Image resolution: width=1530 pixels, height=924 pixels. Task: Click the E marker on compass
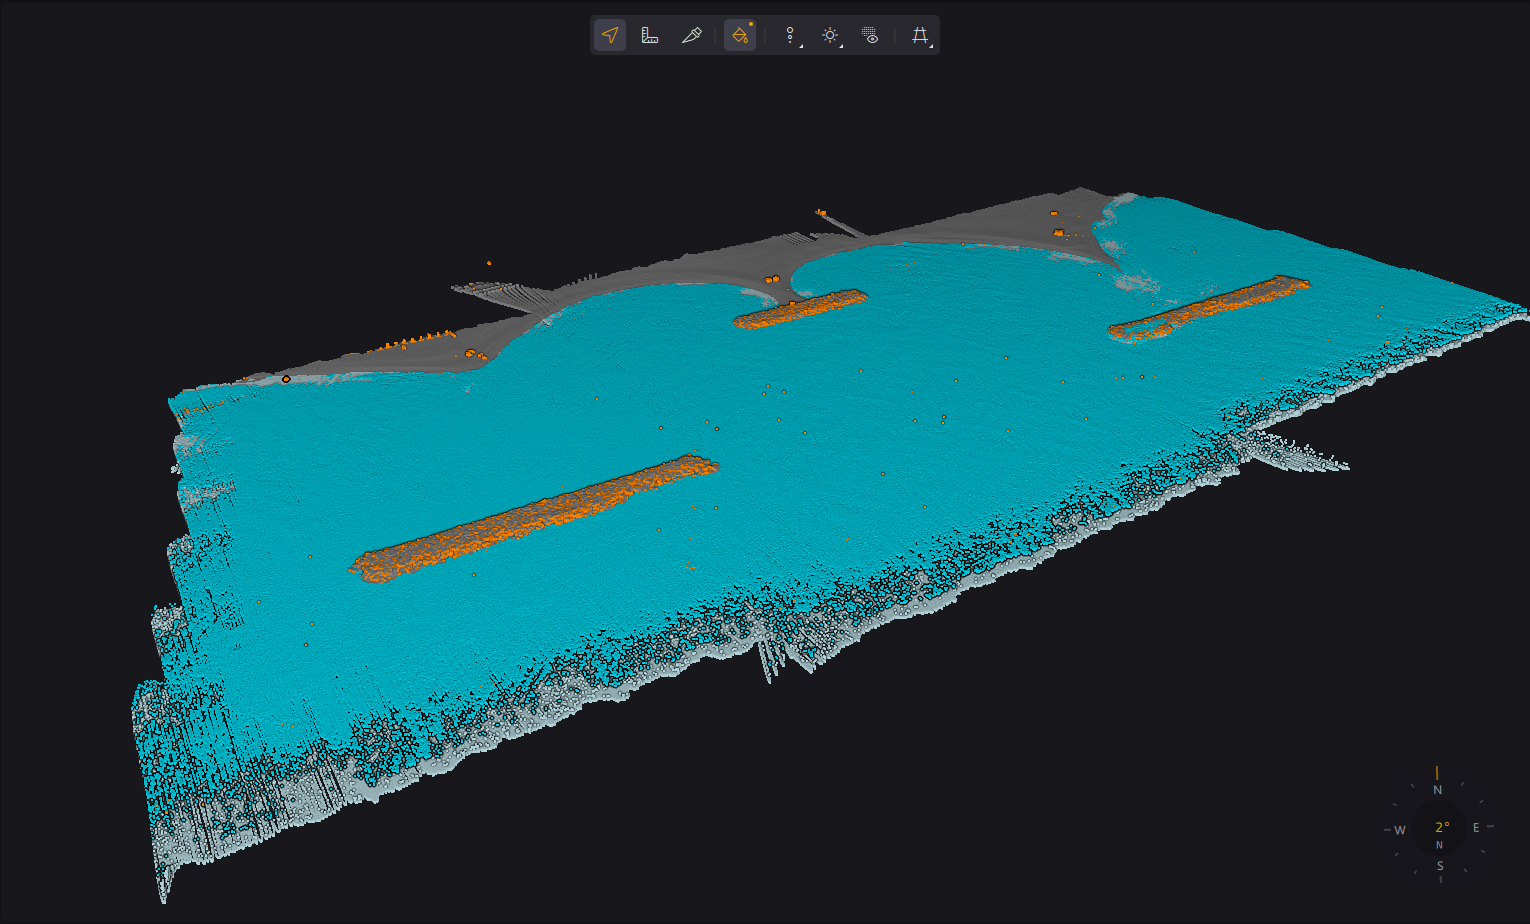tap(1476, 827)
